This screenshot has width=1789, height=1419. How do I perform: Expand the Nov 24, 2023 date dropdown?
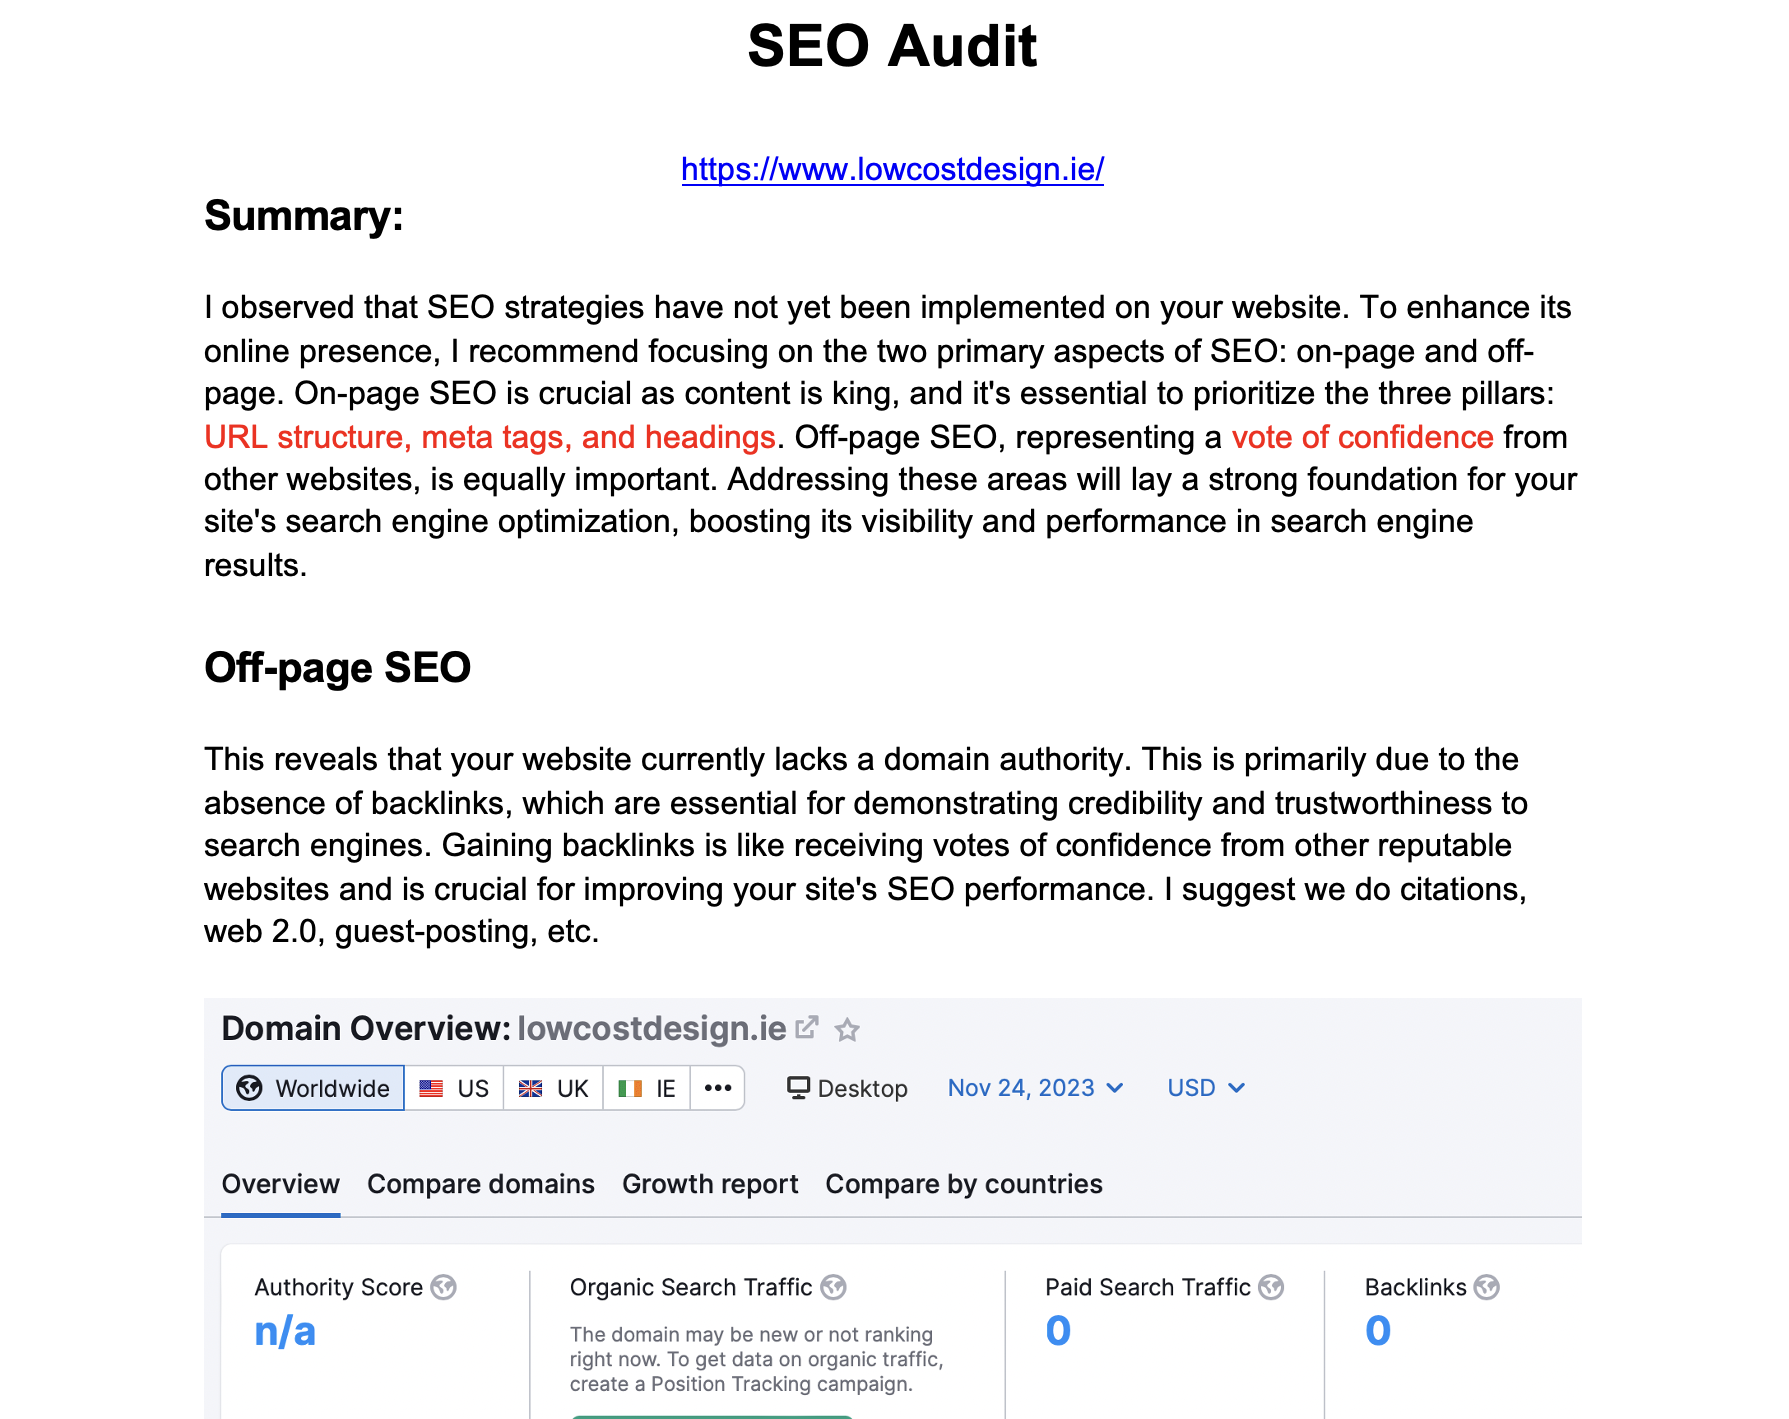[x=1035, y=1088]
